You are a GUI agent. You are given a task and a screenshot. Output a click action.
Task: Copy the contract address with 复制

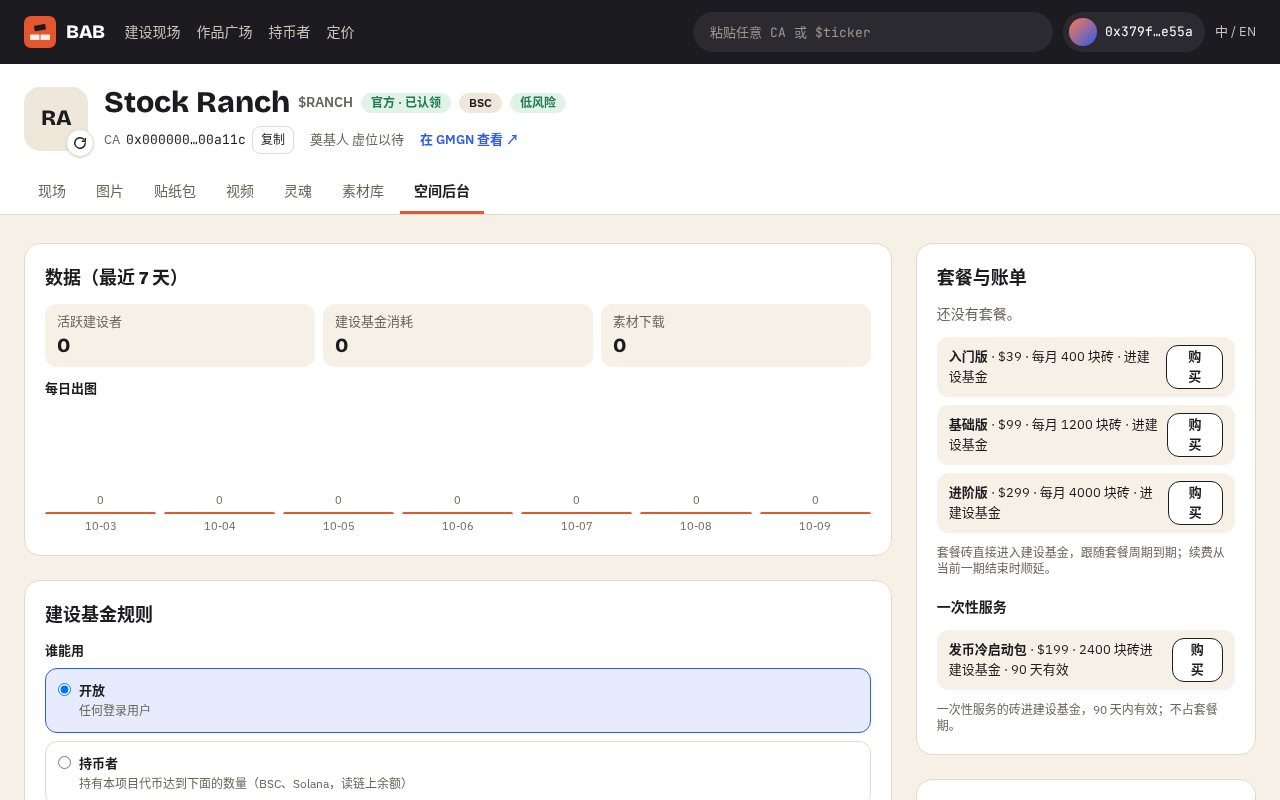273,140
